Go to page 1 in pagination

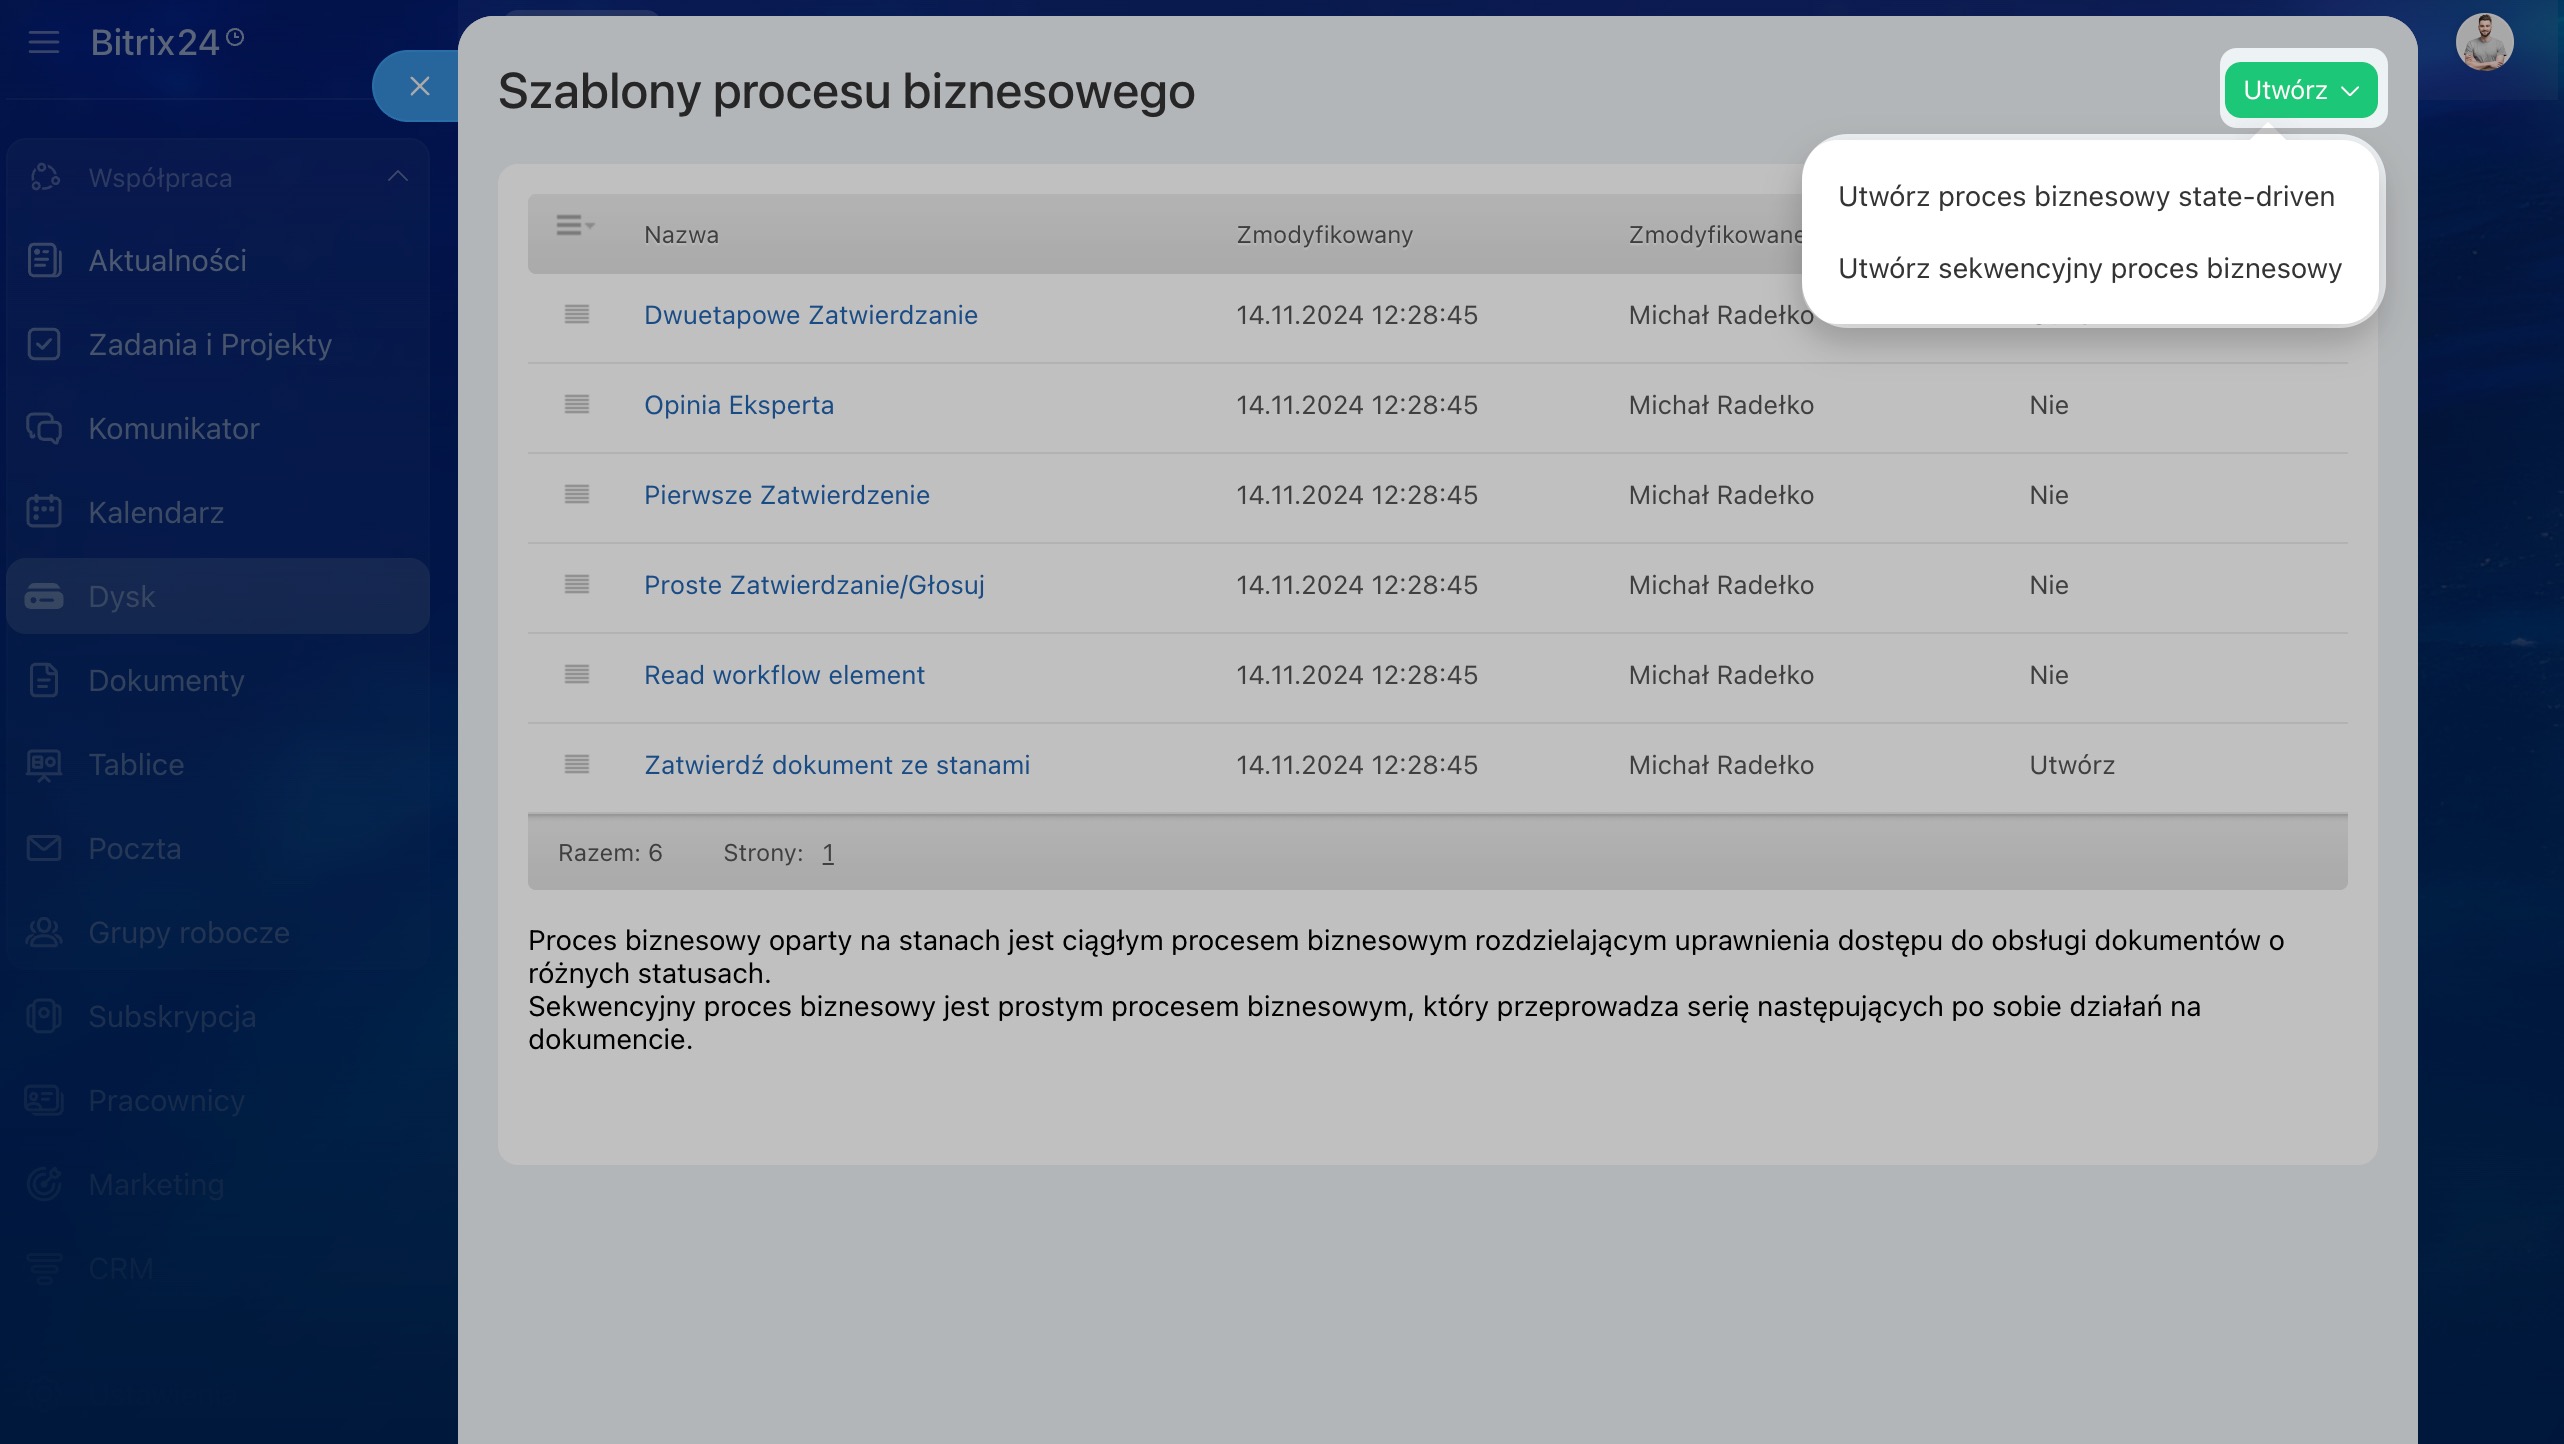(x=828, y=853)
